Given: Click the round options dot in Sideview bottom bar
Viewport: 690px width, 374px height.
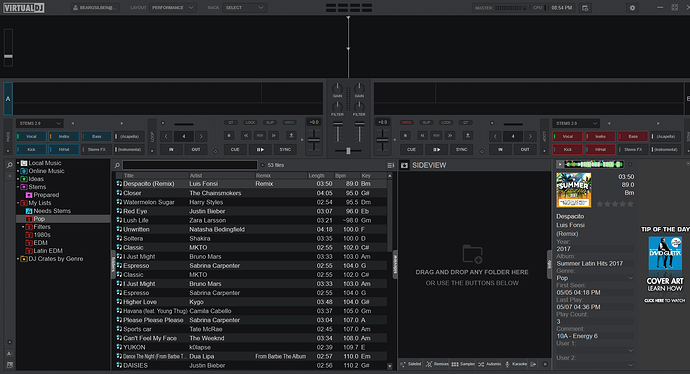Looking at the screenshot, I should tap(545, 364).
